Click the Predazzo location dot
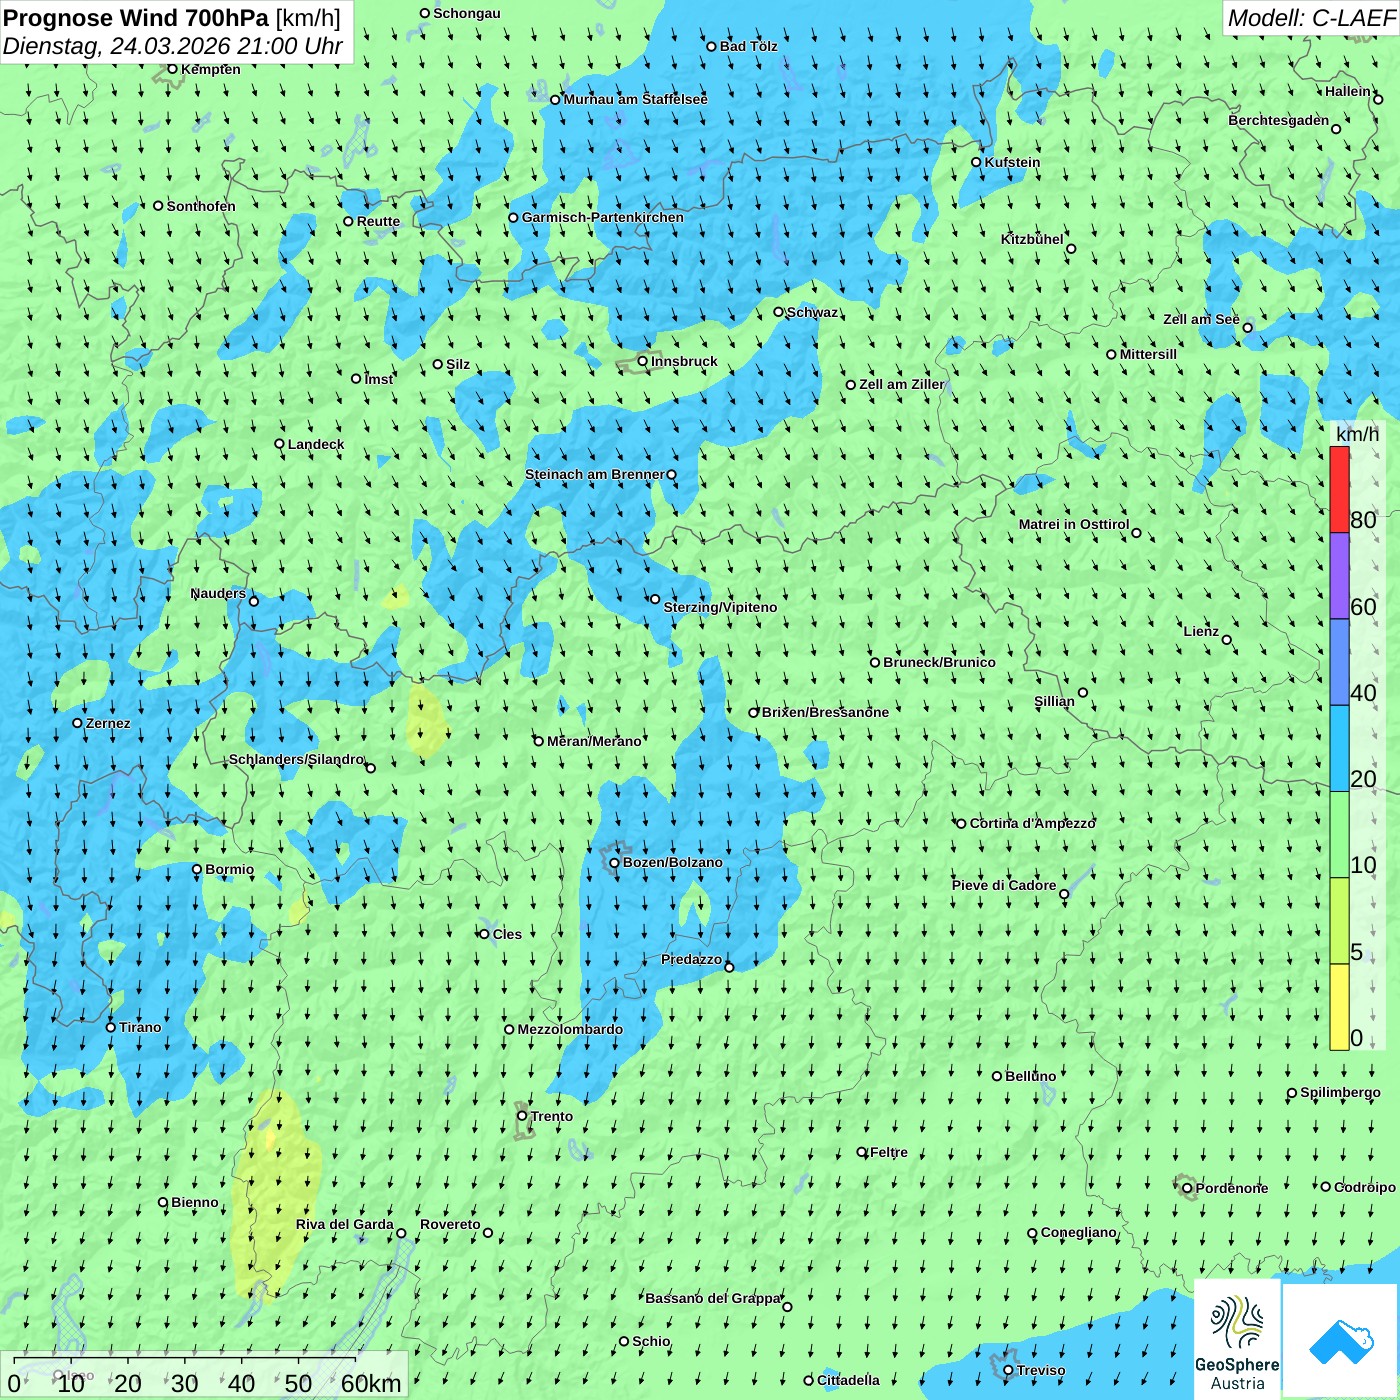The height and width of the screenshot is (1400, 1400). click(x=729, y=967)
